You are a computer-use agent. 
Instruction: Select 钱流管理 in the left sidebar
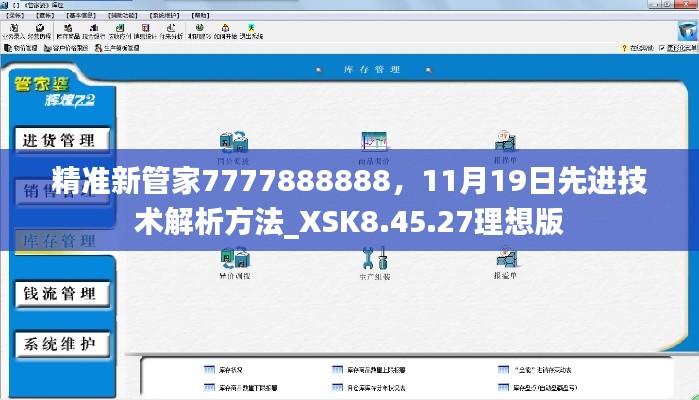click(62, 293)
